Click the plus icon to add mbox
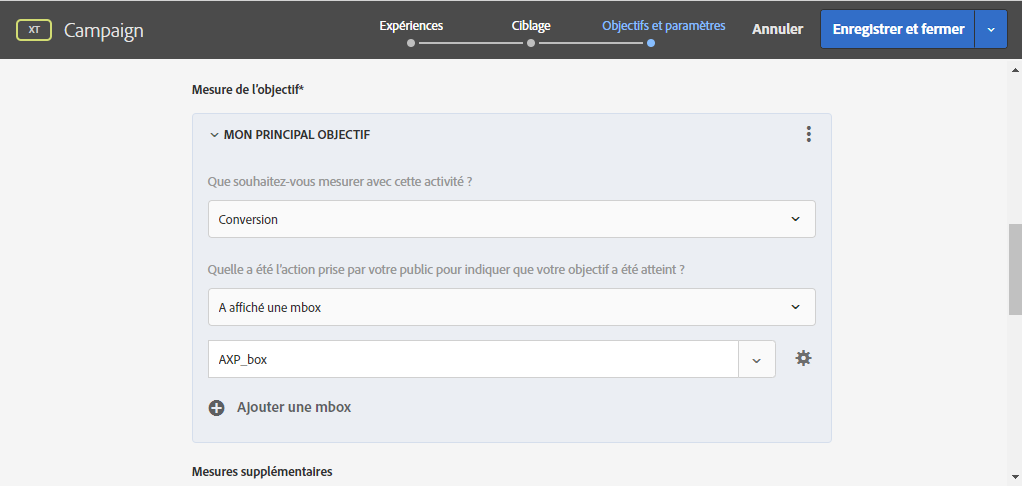Image resolution: width=1022 pixels, height=486 pixels. pos(217,407)
